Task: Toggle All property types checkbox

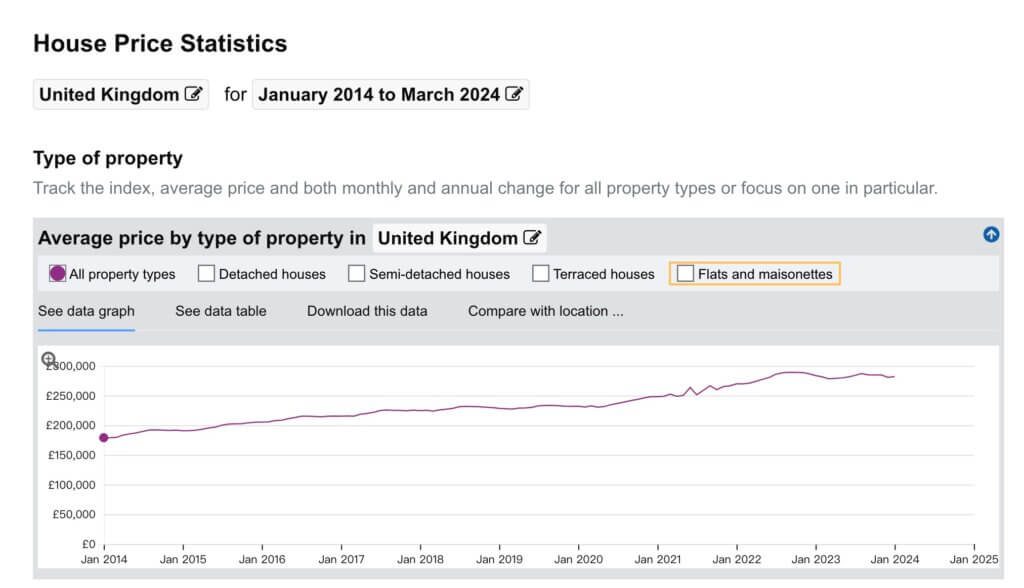Action: point(57,273)
